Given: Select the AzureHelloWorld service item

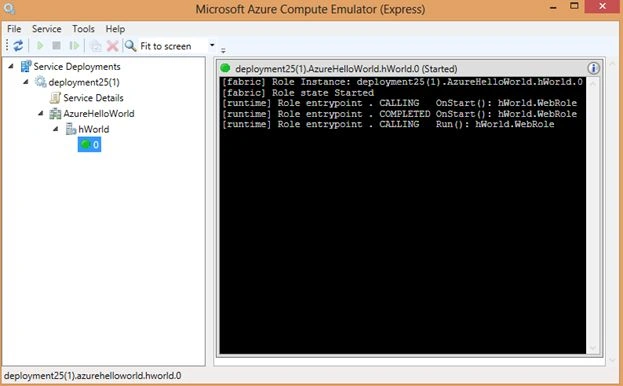Looking at the screenshot, I should 99,114.
